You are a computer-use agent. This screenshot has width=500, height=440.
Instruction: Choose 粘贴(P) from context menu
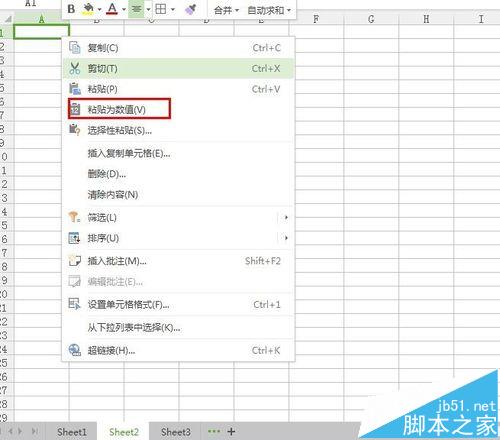(178, 89)
